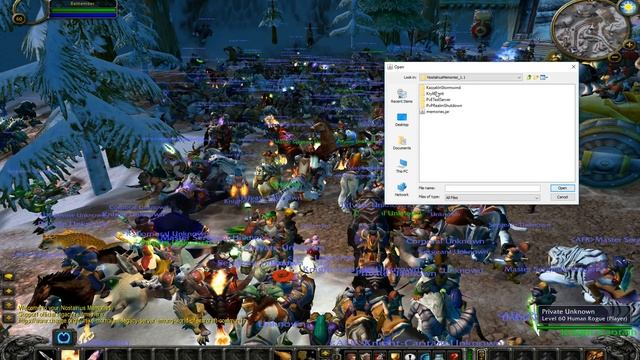The height and width of the screenshot is (360, 640).
Task: Click the sword ability in first action slot
Action: coord(46,355)
